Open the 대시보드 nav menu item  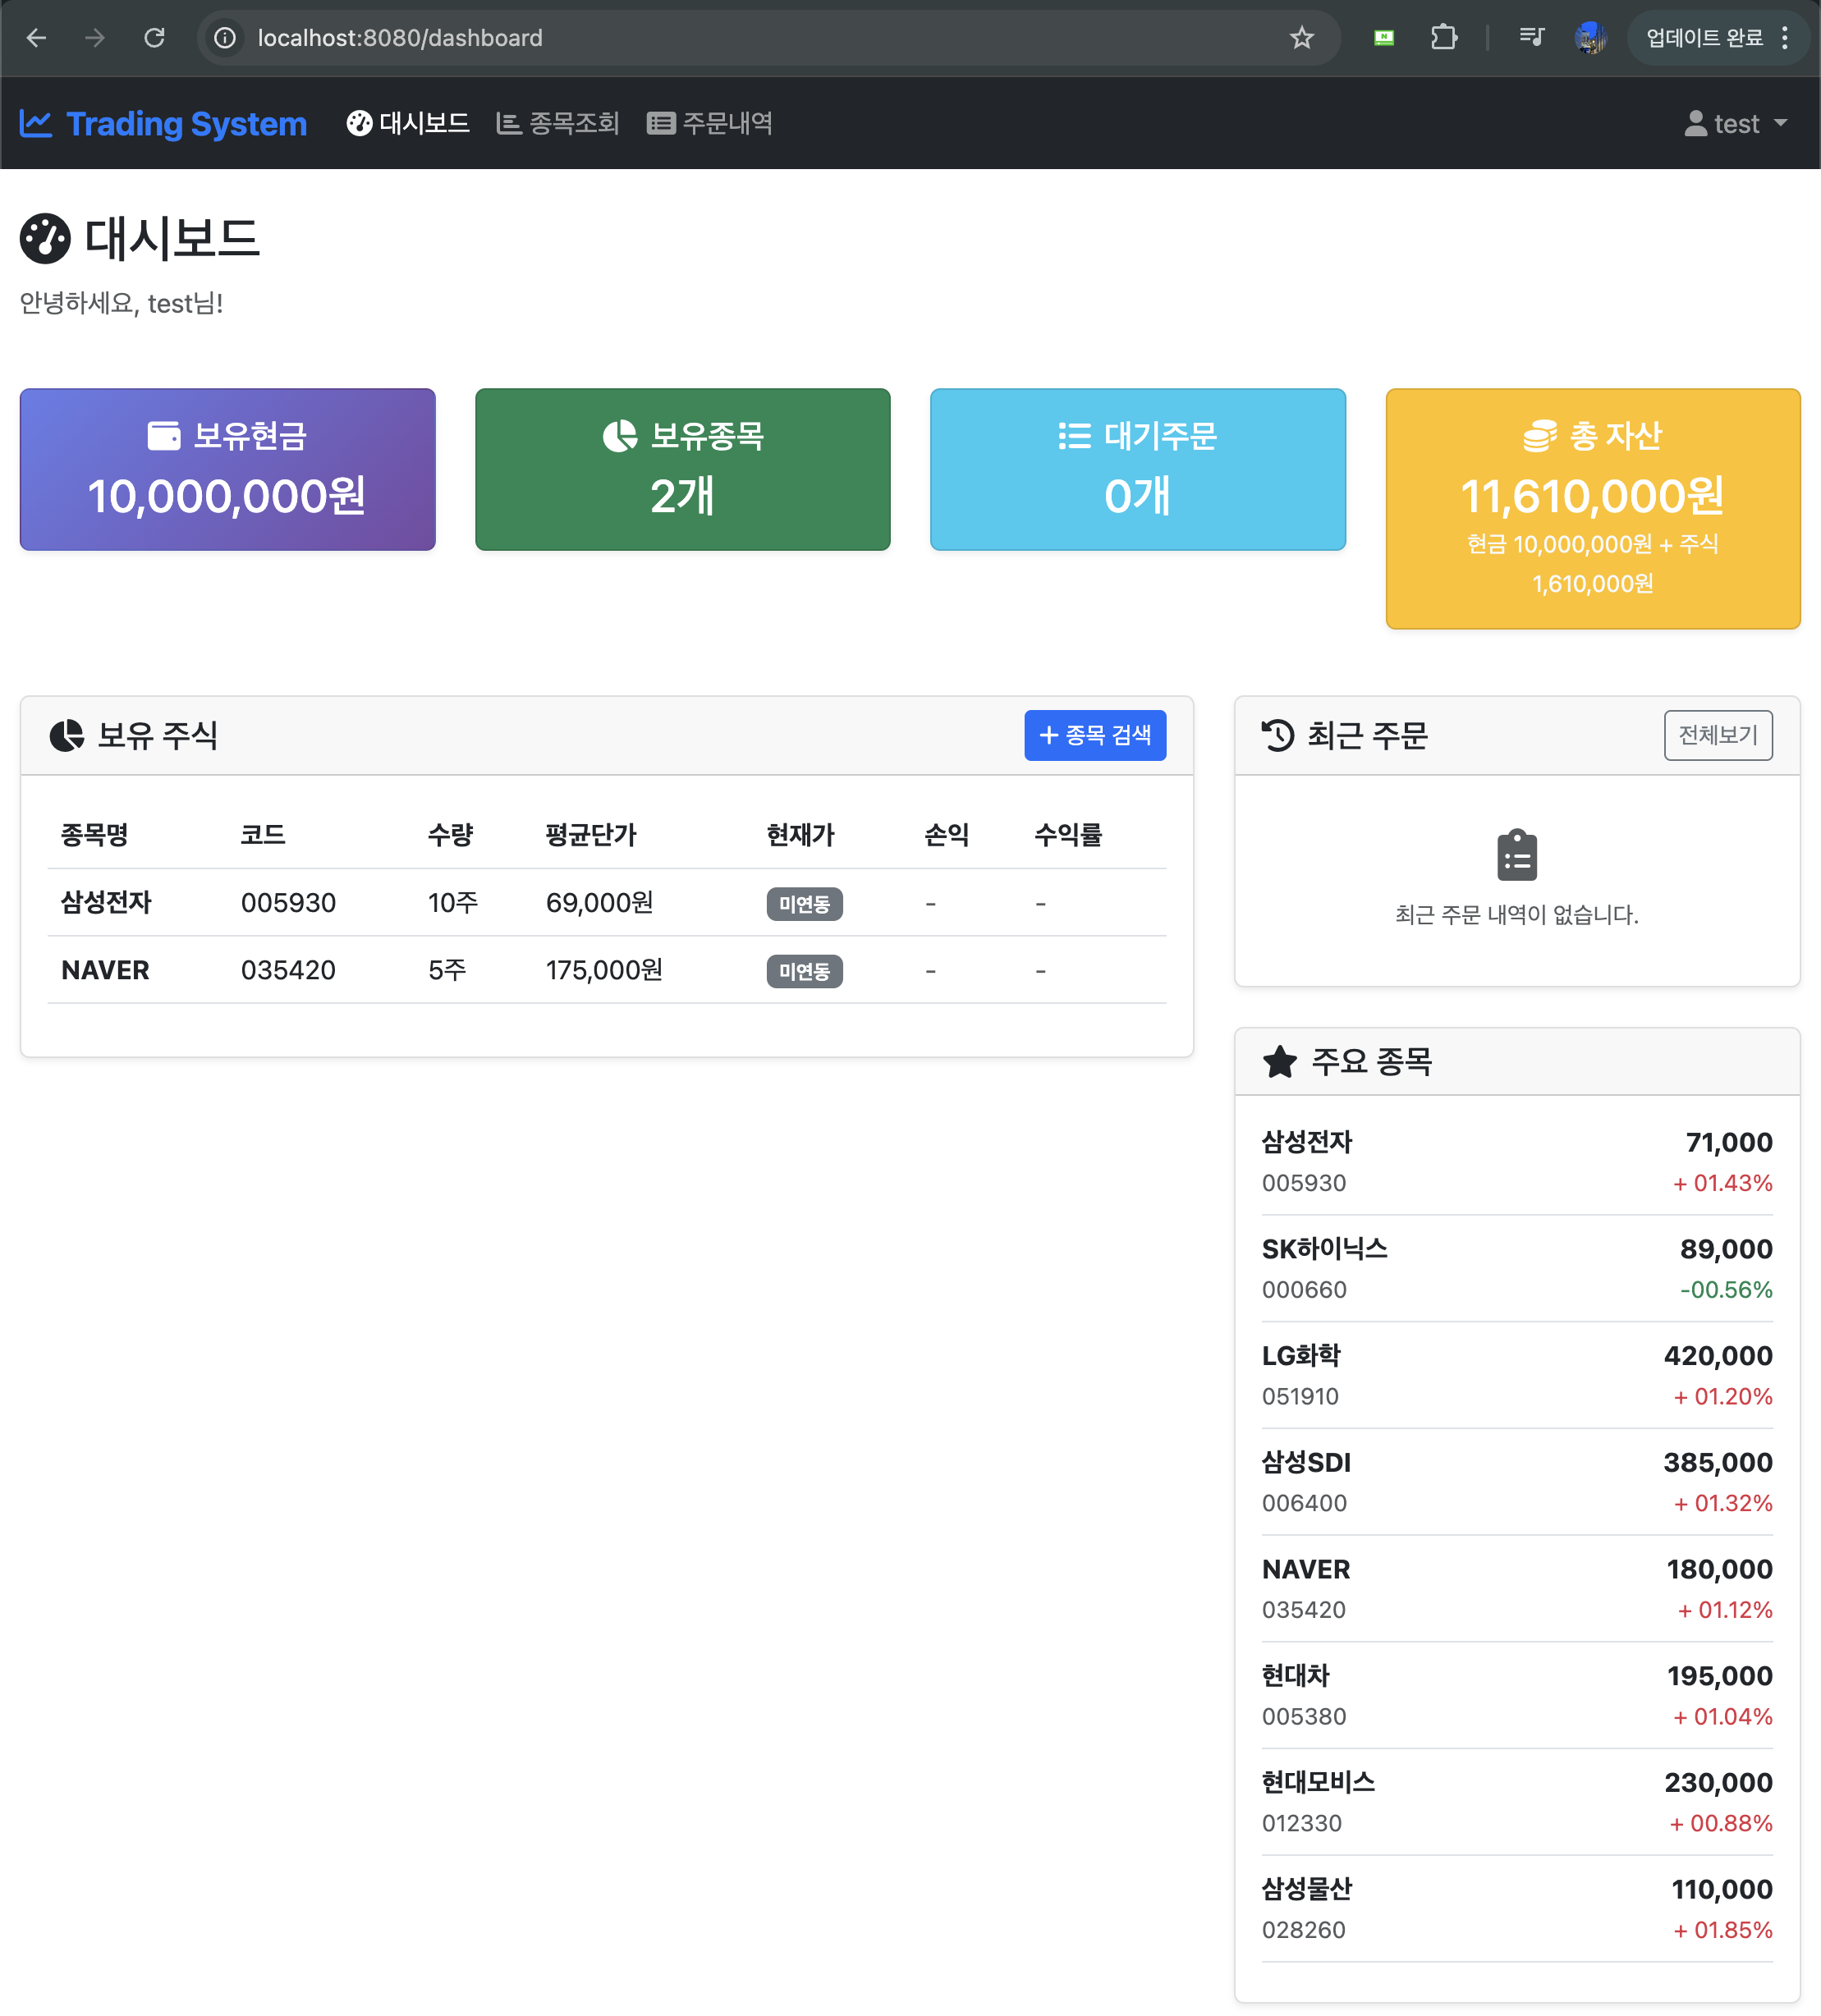pos(408,124)
